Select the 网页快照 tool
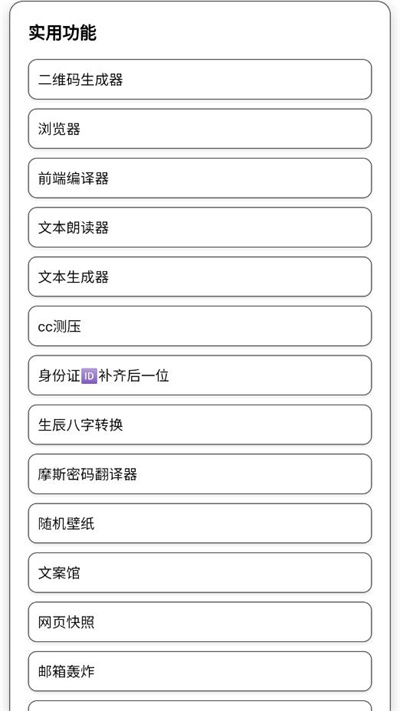Screen dimensions: 400x711 coord(200,622)
